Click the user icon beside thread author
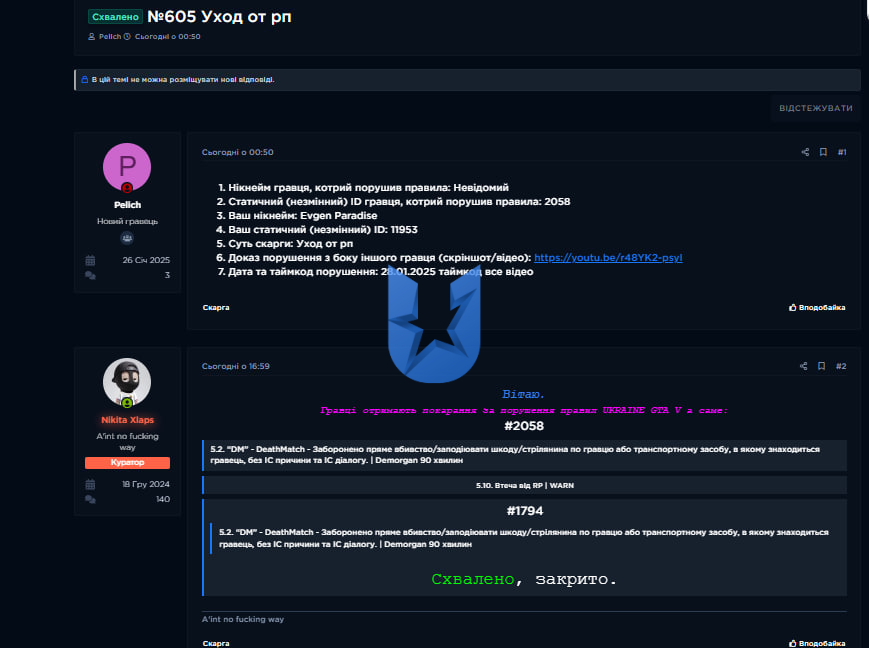Viewport: 869px width, 648px height. click(91, 37)
